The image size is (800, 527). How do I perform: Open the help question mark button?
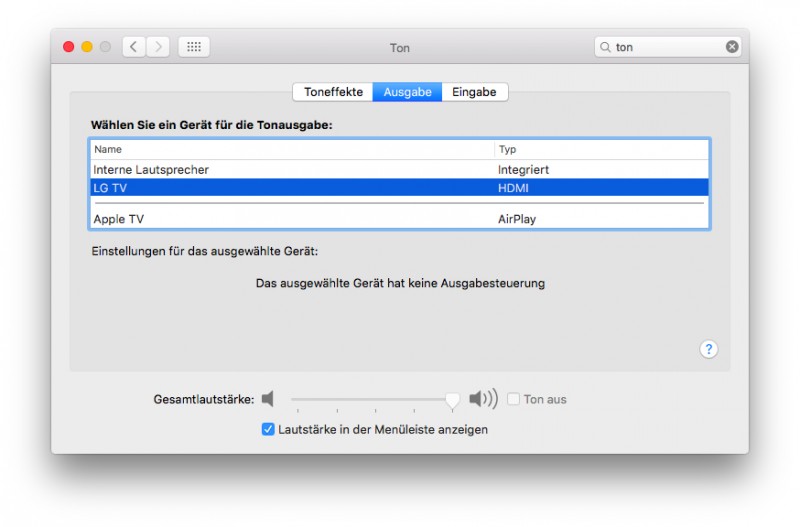(x=708, y=349)
